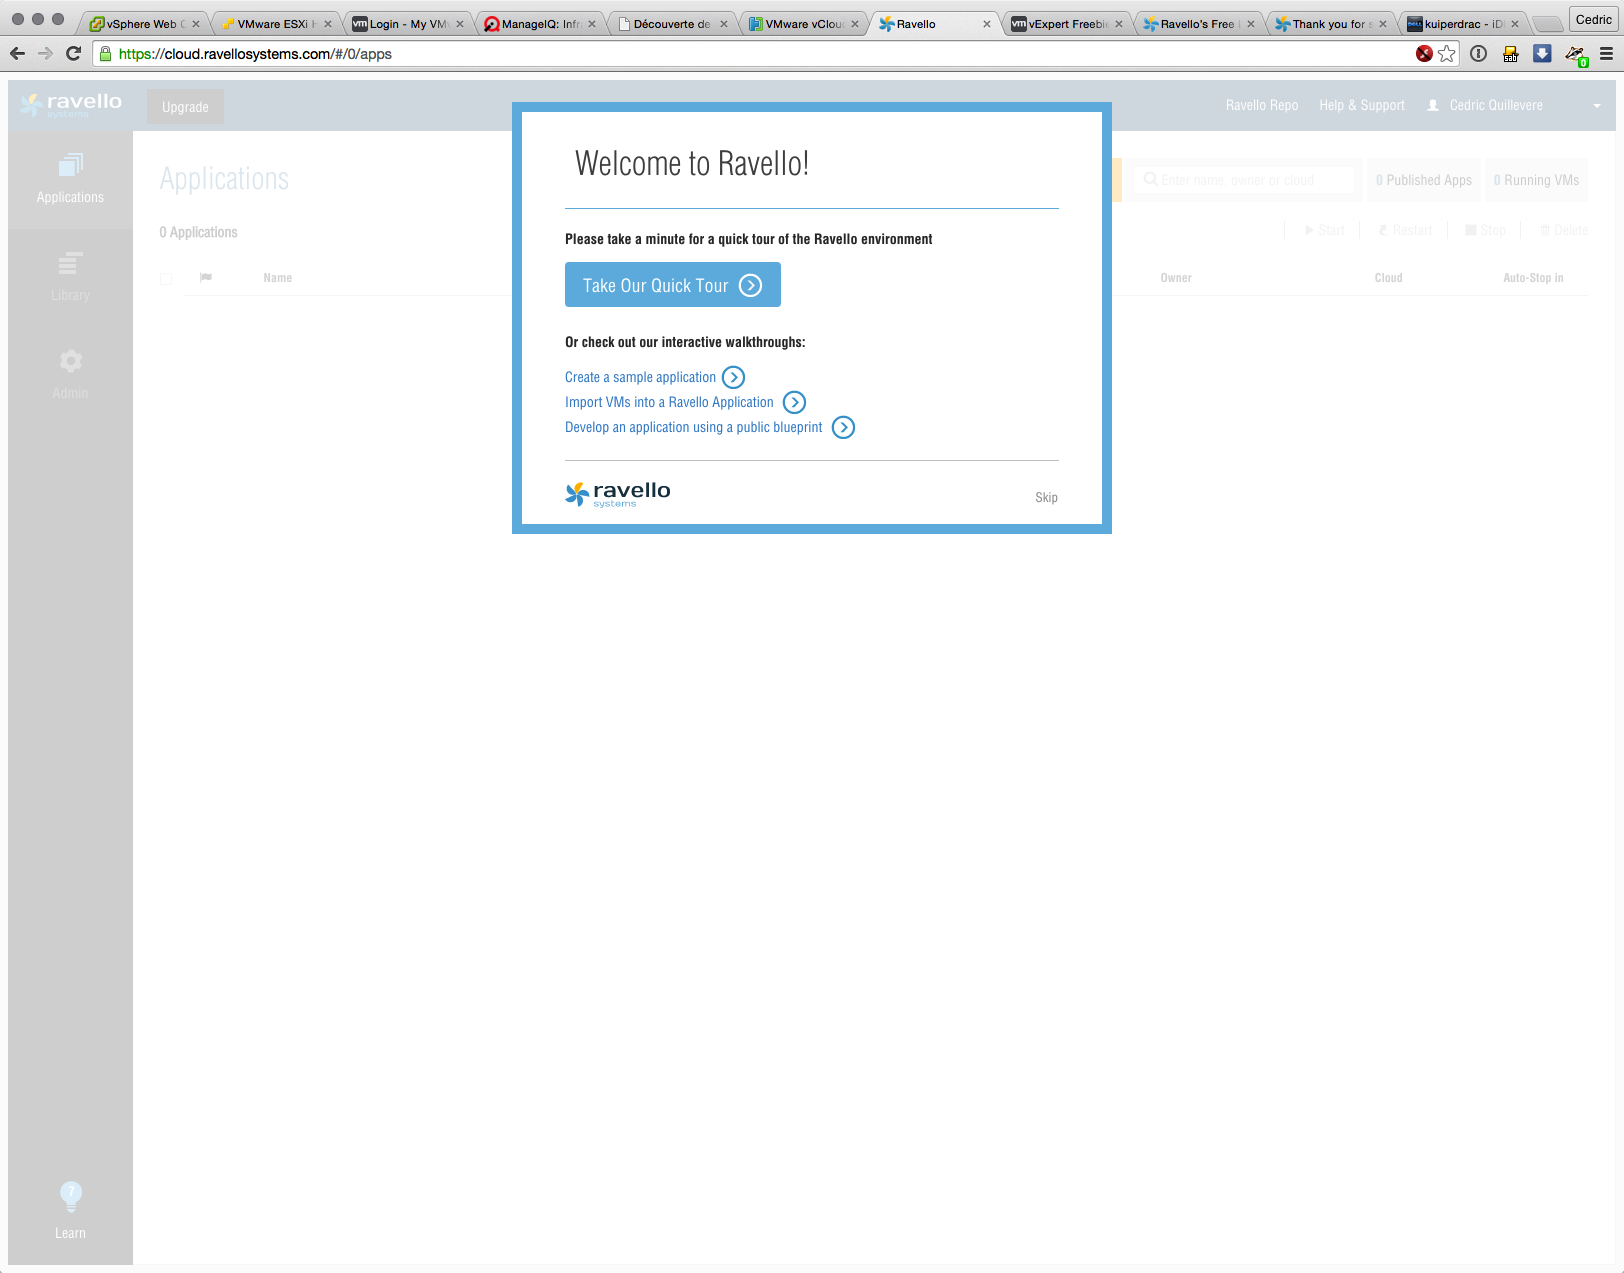Open the Applications section in sidebar
Viewport: 1624px width, 1273px height.
tap(70, 179)
